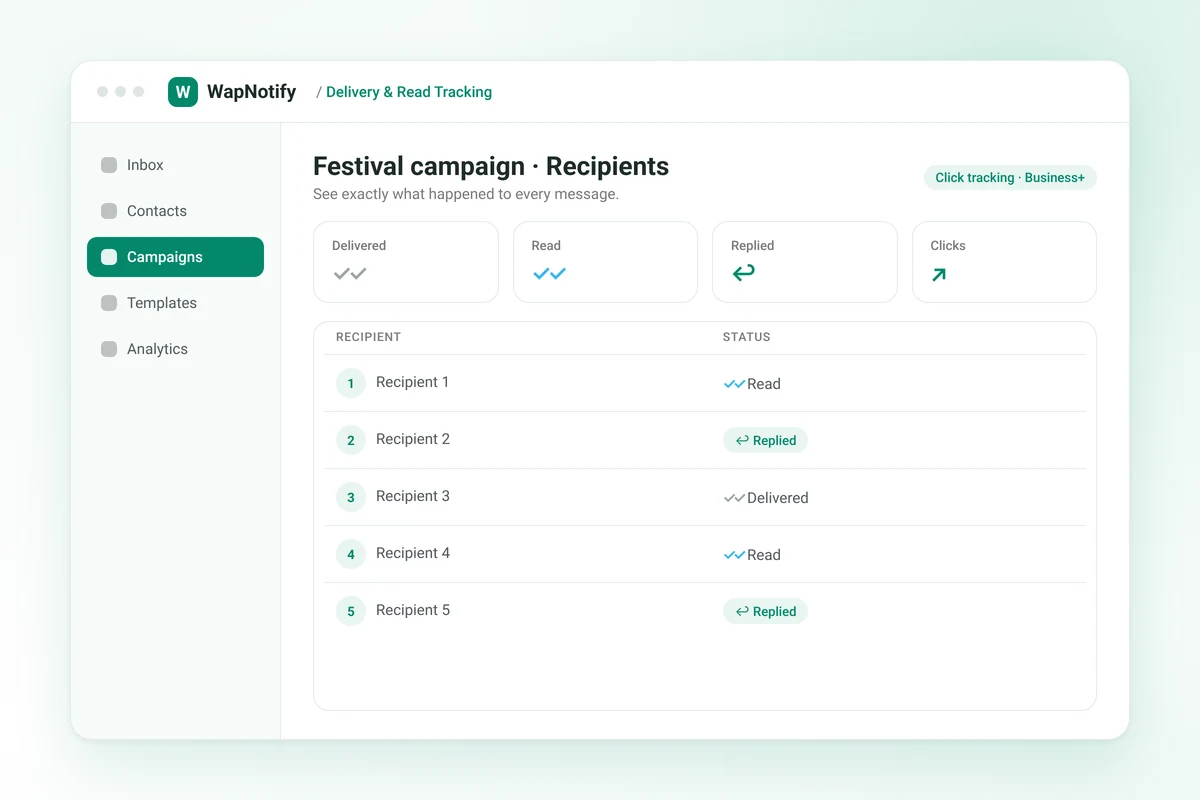1200x800 pixels.
Task: Click the number 3 badge for Recipient 3
Action: (x=351, y=497)
